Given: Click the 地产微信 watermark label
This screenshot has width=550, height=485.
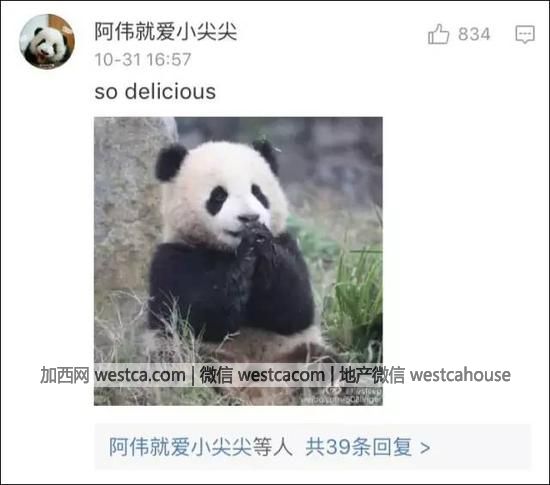Looking at the screenshot, I should [x=372, y=375].
